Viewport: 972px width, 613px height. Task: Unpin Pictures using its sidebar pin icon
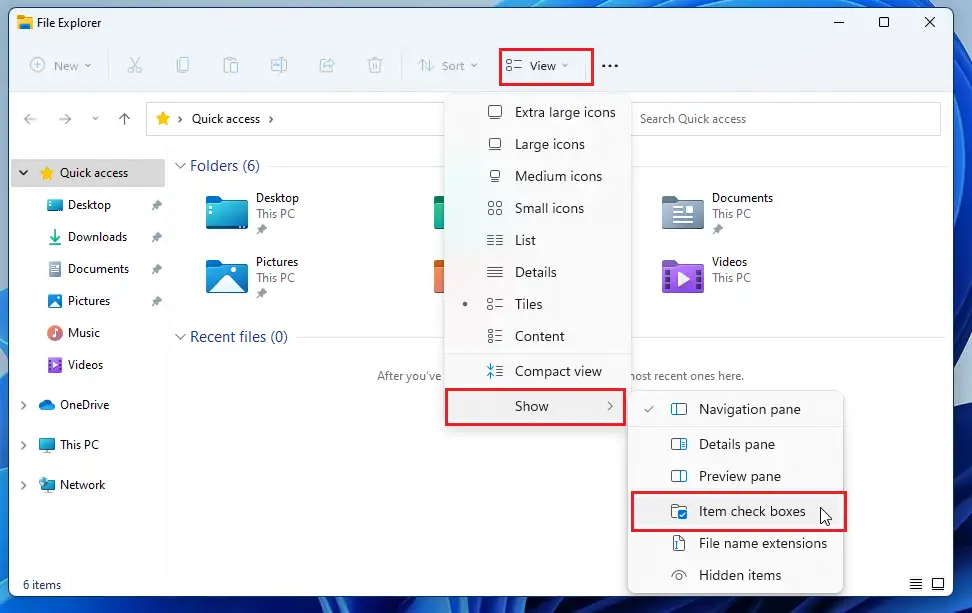click(157, 301)
